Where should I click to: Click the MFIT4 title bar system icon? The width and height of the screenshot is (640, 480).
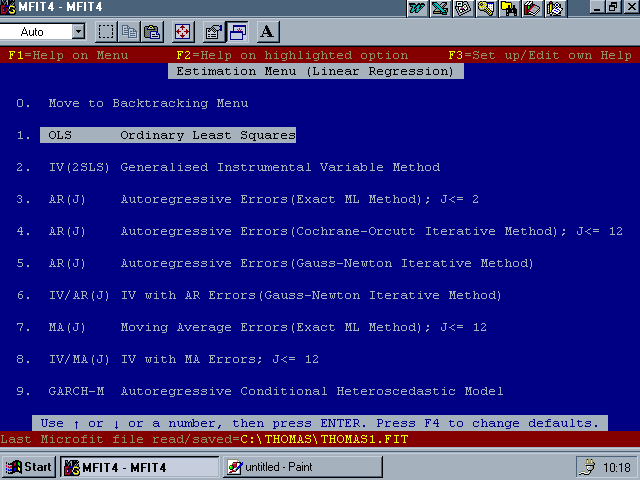click(7, 7)
